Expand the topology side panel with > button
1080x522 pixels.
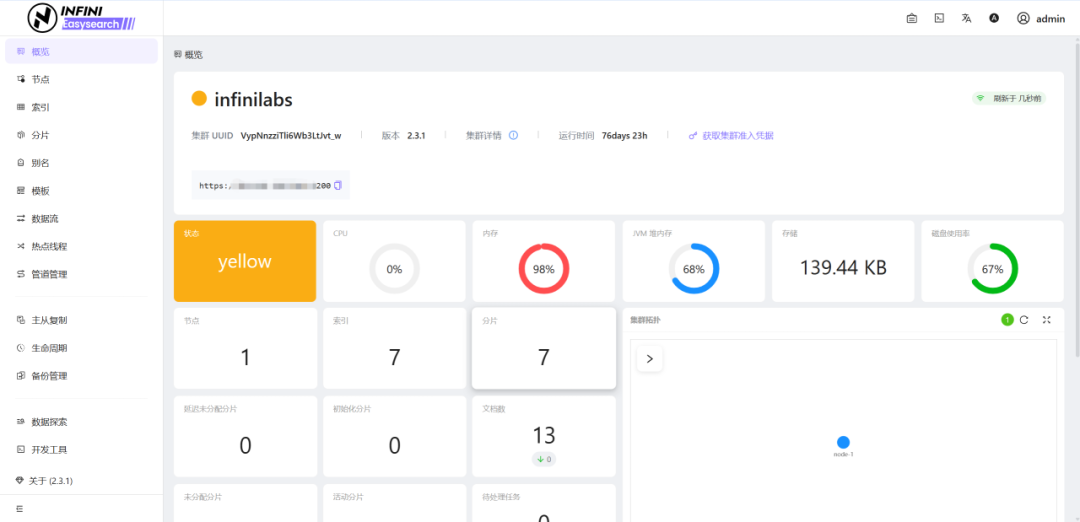(x=650, y=359)
